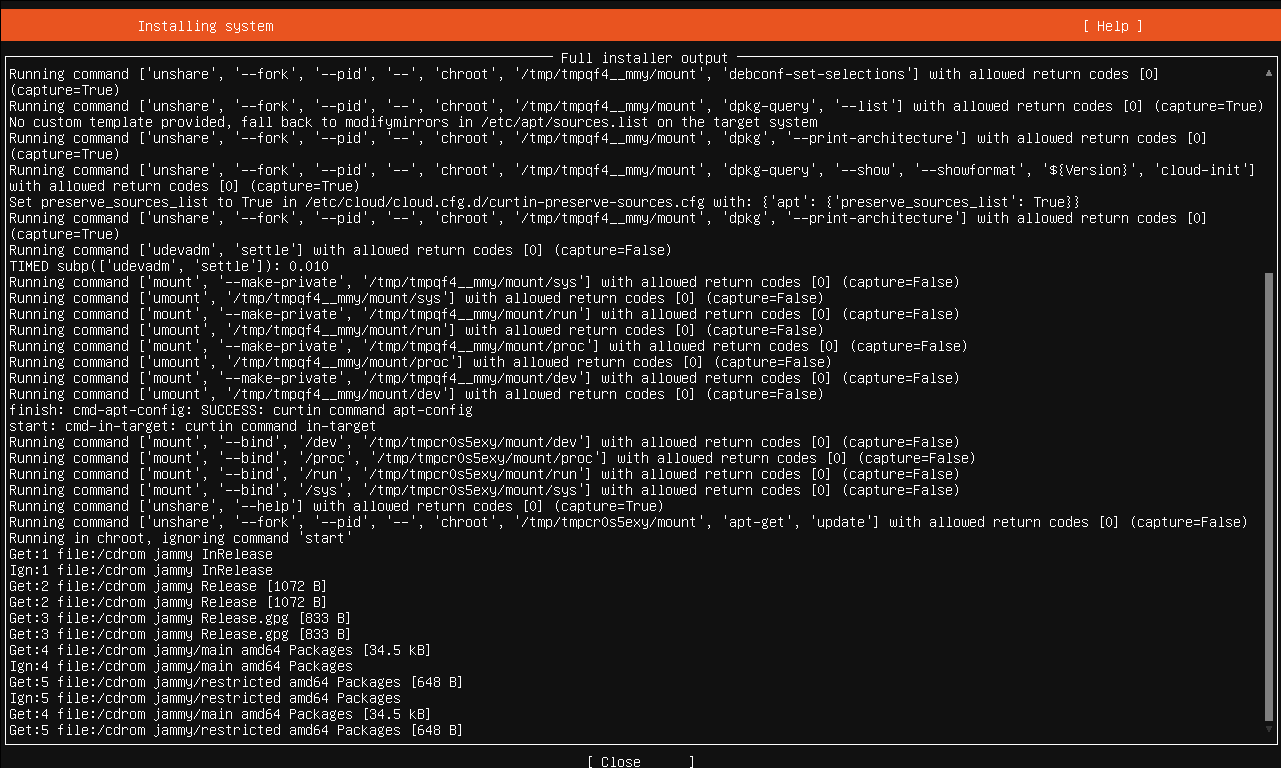This screenshot has width=1281, height=768.
Task: Click the 'Get:1 file:/cdrom jammy InRelease' line
Action: pos(140,554)
